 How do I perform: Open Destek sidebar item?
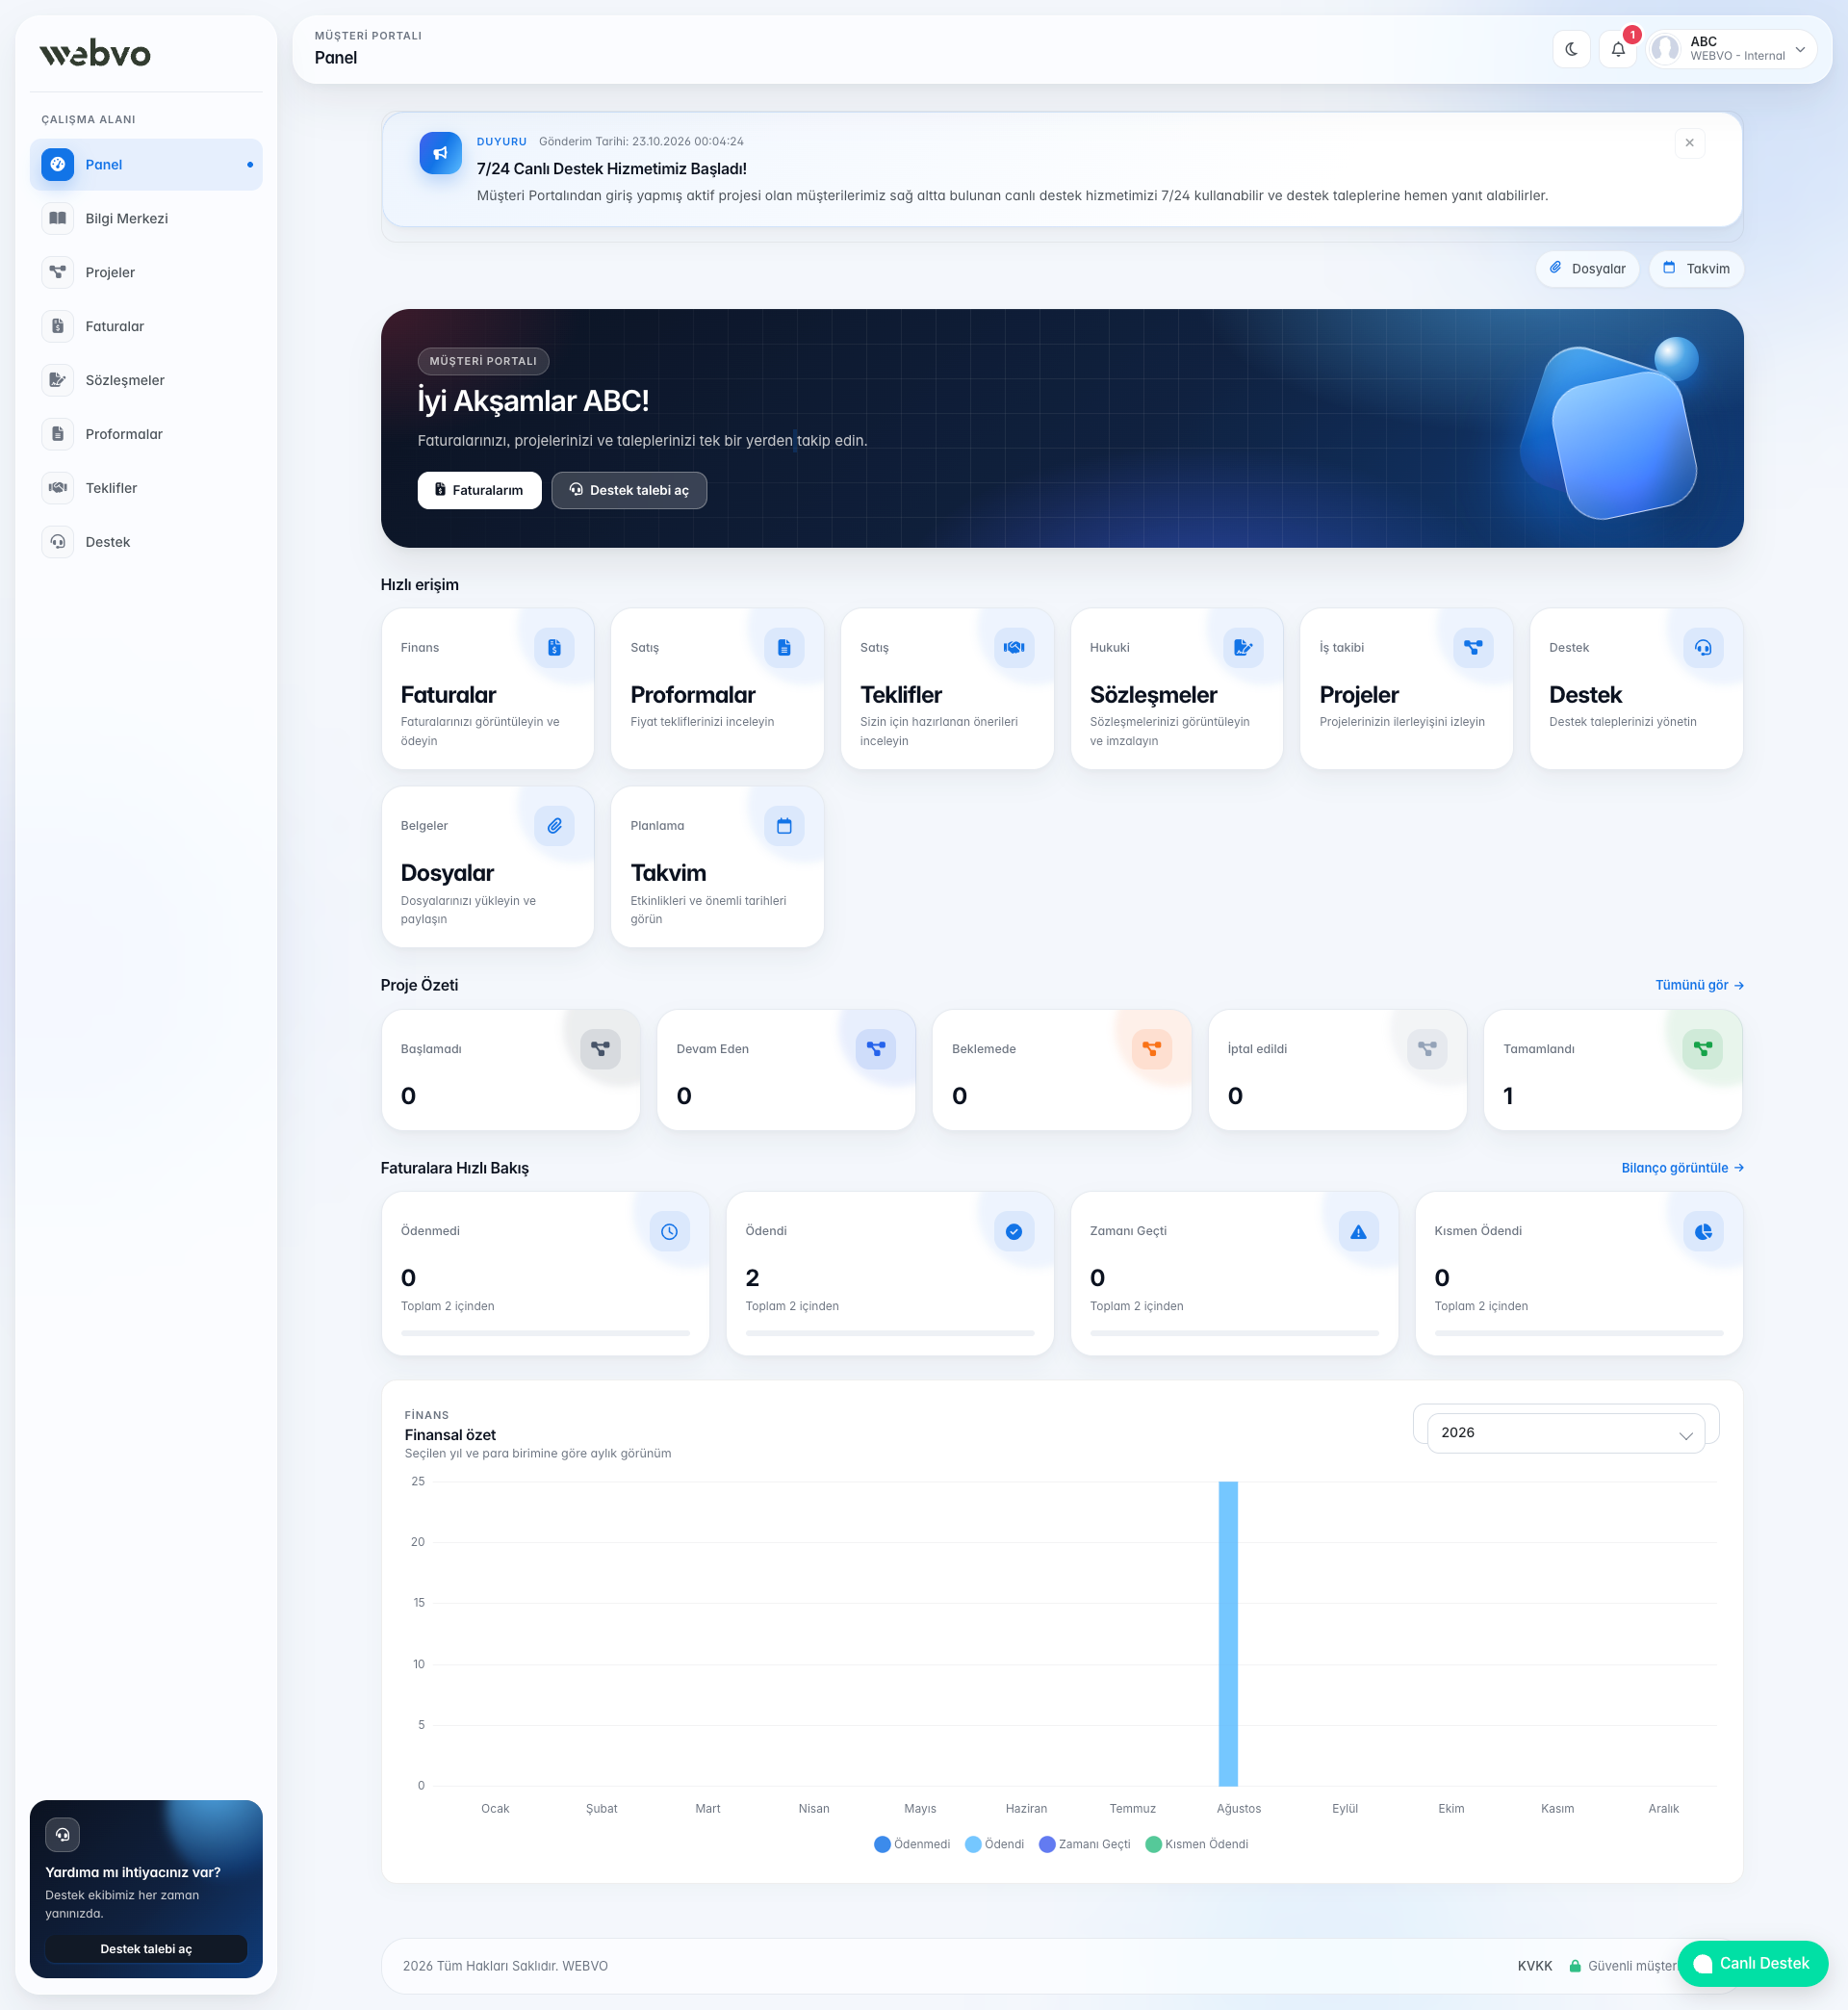[146, 543]
